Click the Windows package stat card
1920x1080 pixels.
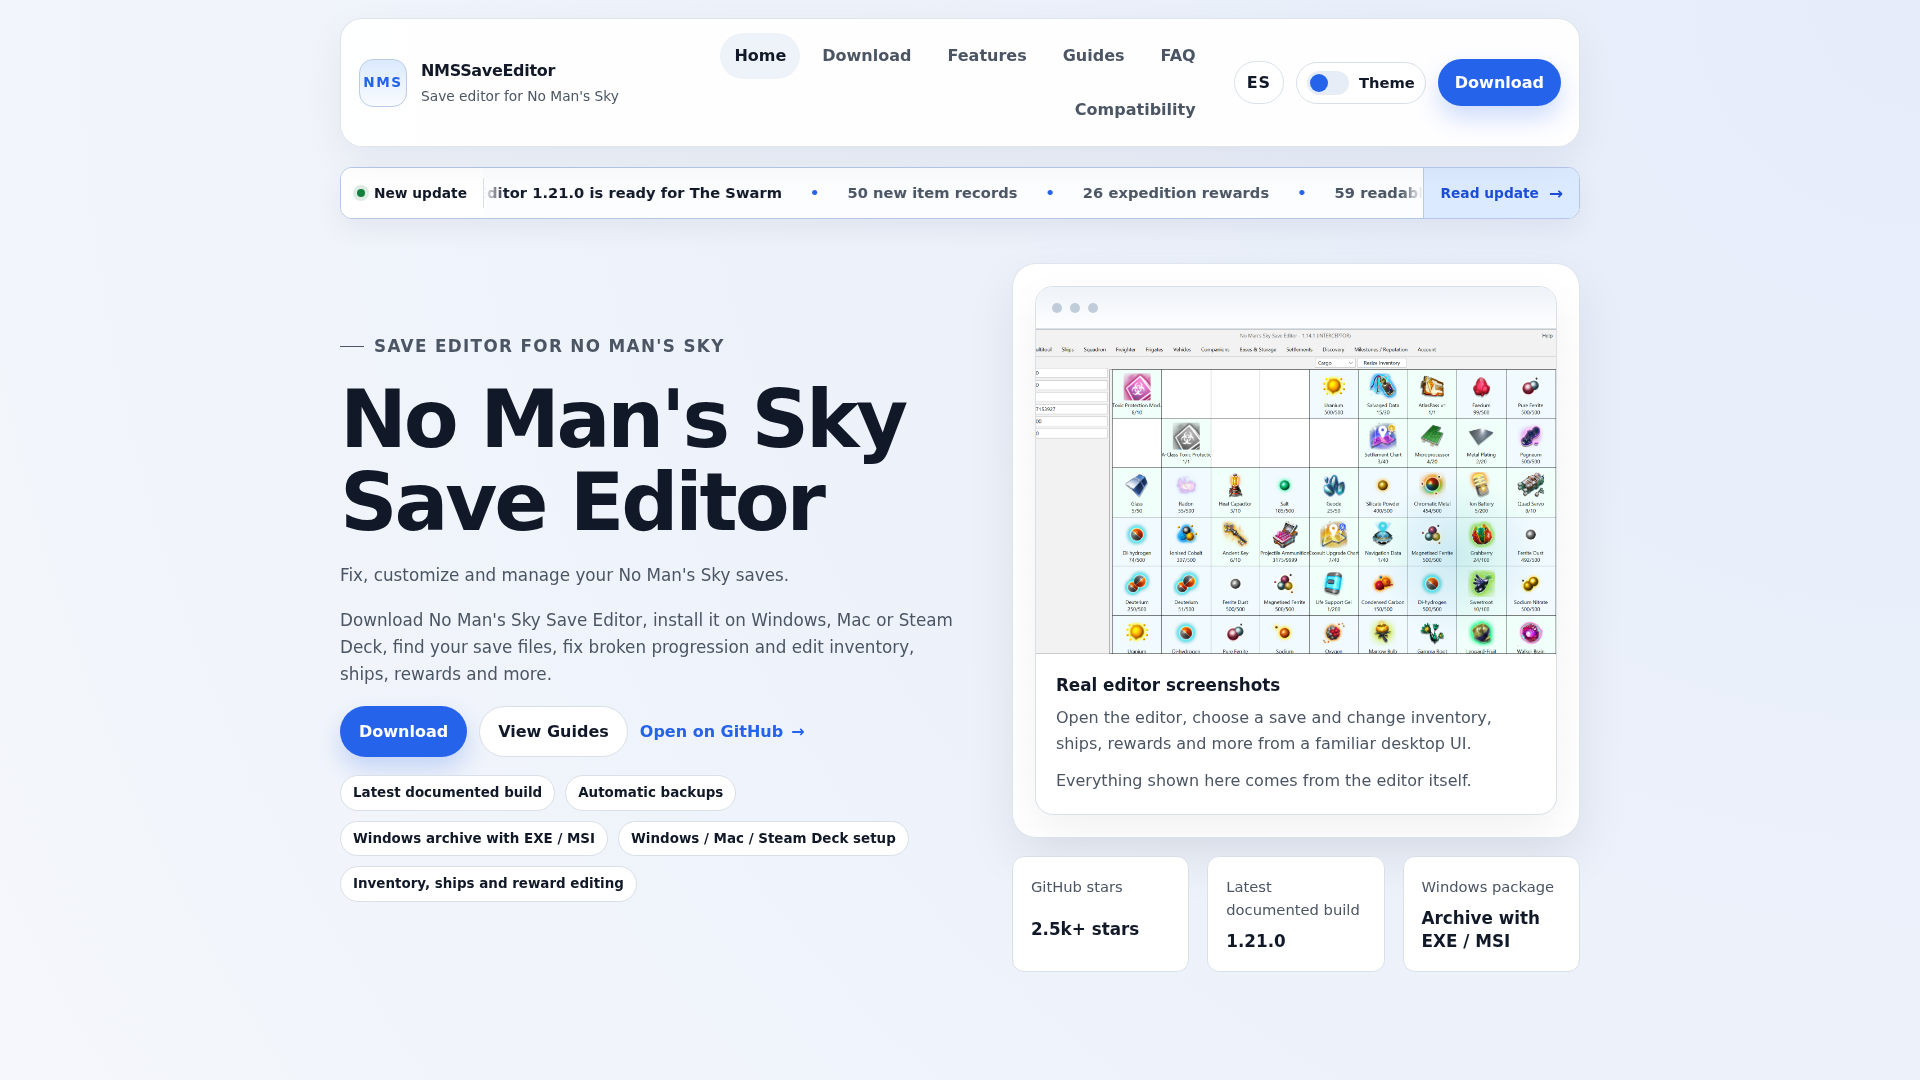click(1491, 914)
